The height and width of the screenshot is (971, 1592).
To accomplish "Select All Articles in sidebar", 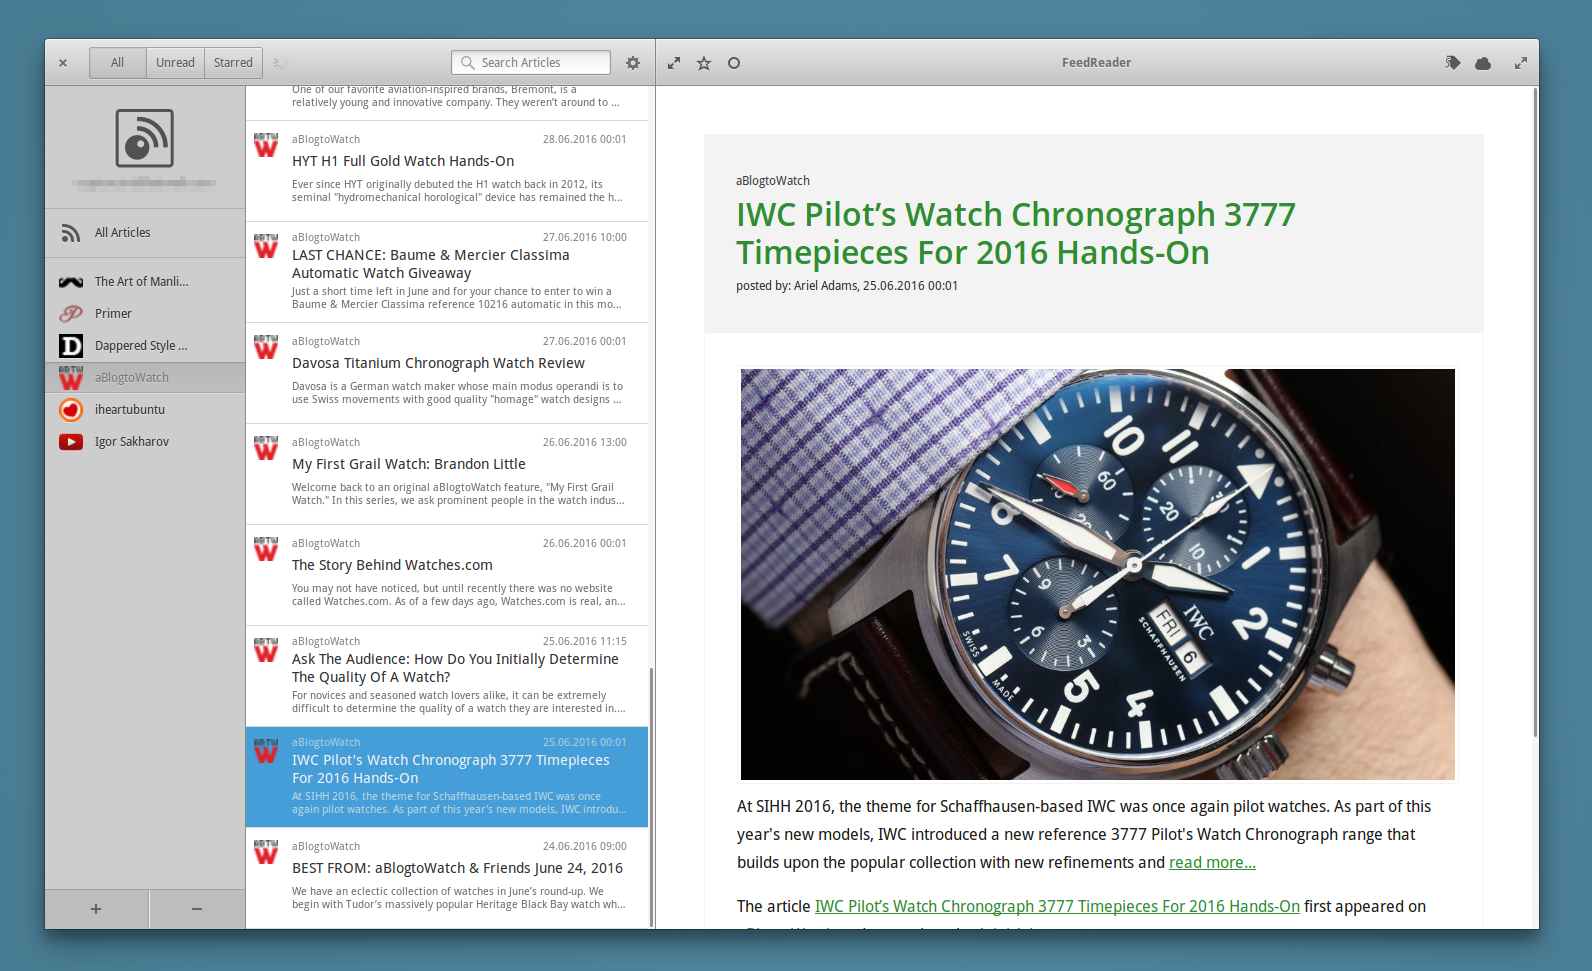I will tap(145, 232).
